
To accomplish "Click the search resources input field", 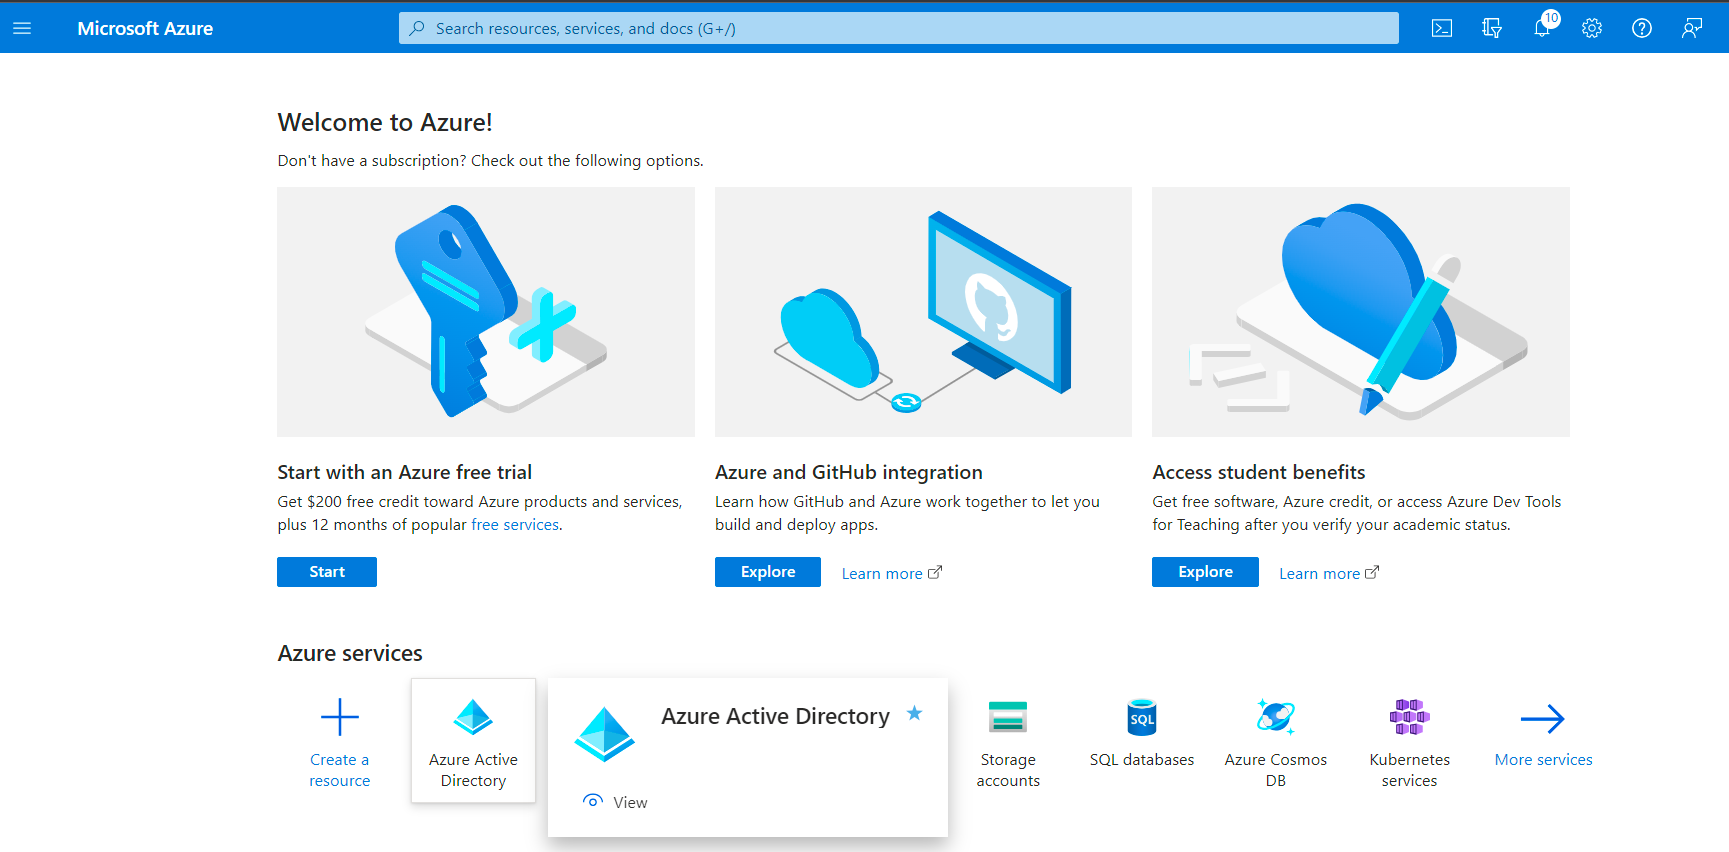I will coord(898,28).
